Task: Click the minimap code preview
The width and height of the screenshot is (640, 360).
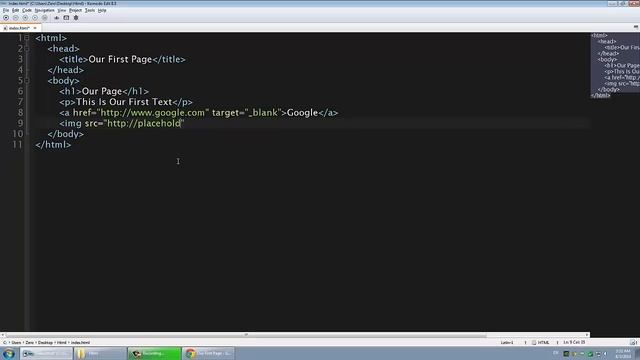Action: point(615,65)
